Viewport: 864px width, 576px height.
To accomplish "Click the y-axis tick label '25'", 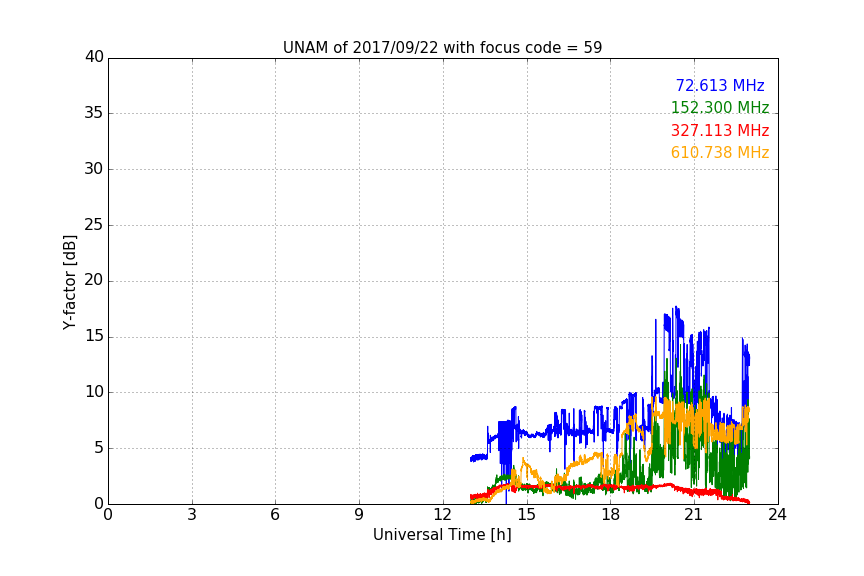I will pyautogui.click(x=94, y=225).
